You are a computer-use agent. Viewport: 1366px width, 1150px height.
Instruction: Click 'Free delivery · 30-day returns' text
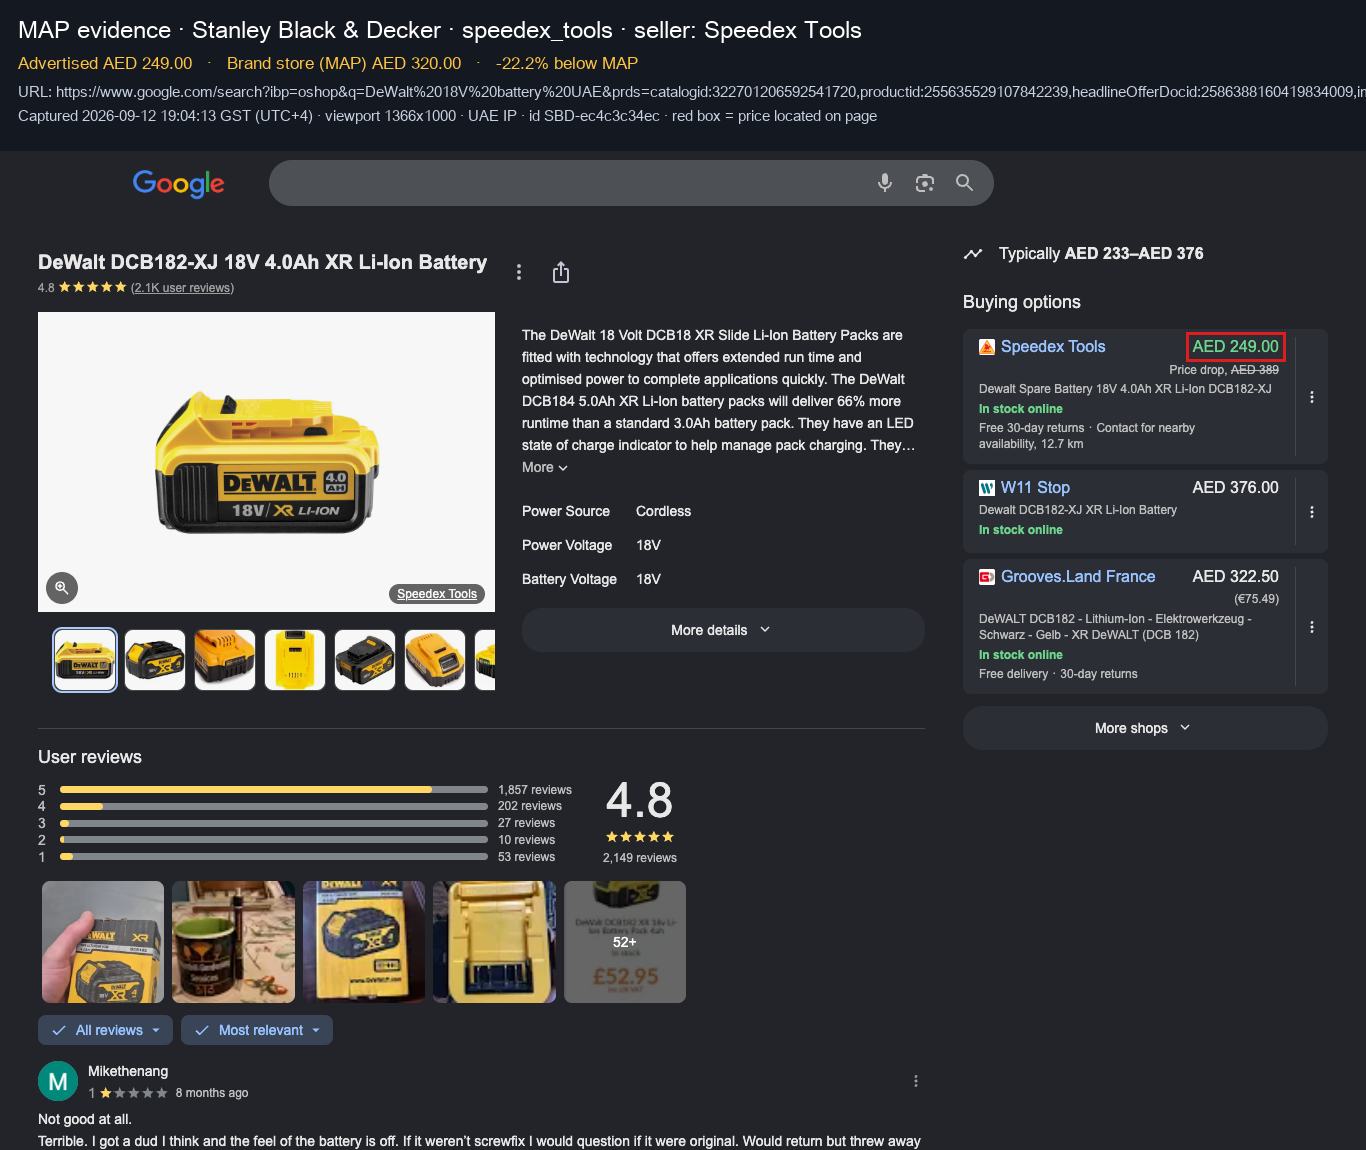[1058, 674]
